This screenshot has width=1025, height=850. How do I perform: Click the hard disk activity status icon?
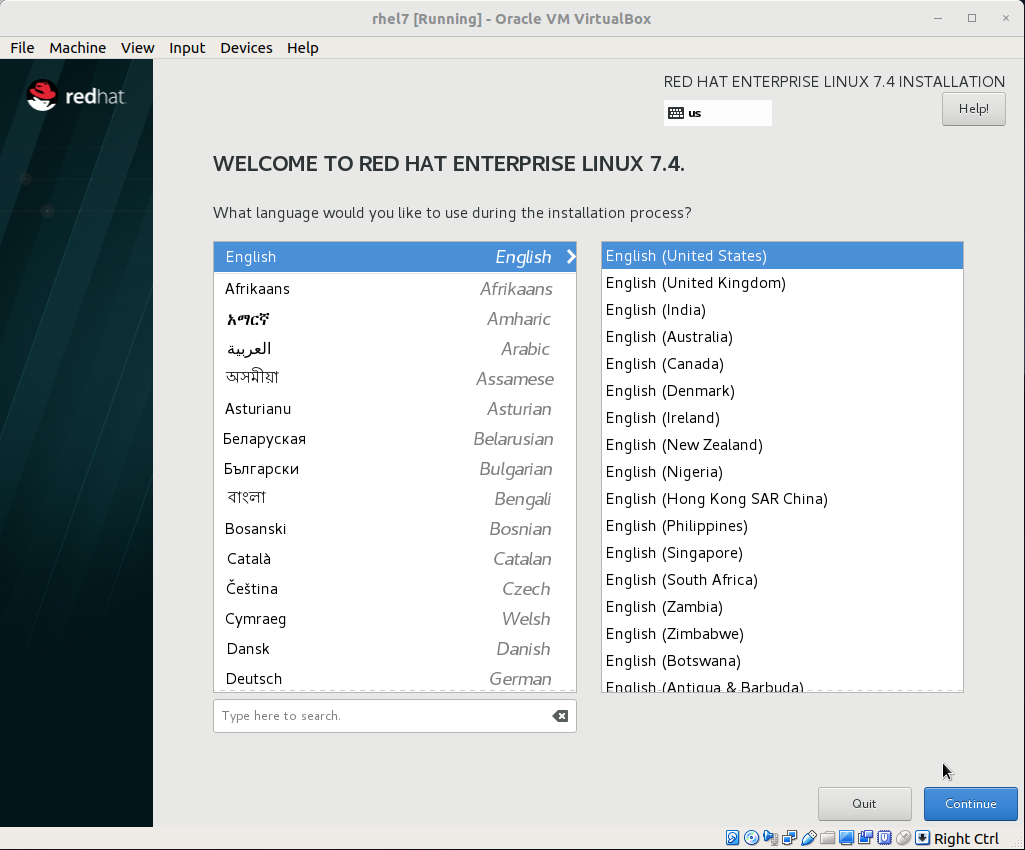pos(732,838)
